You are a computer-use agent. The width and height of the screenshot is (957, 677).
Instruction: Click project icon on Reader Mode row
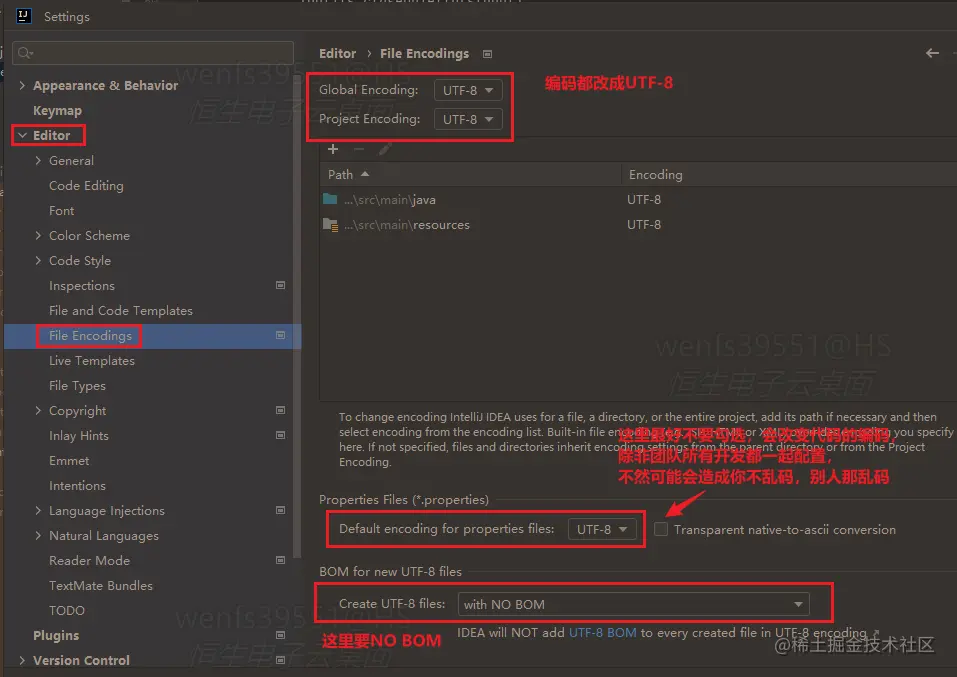280,560
